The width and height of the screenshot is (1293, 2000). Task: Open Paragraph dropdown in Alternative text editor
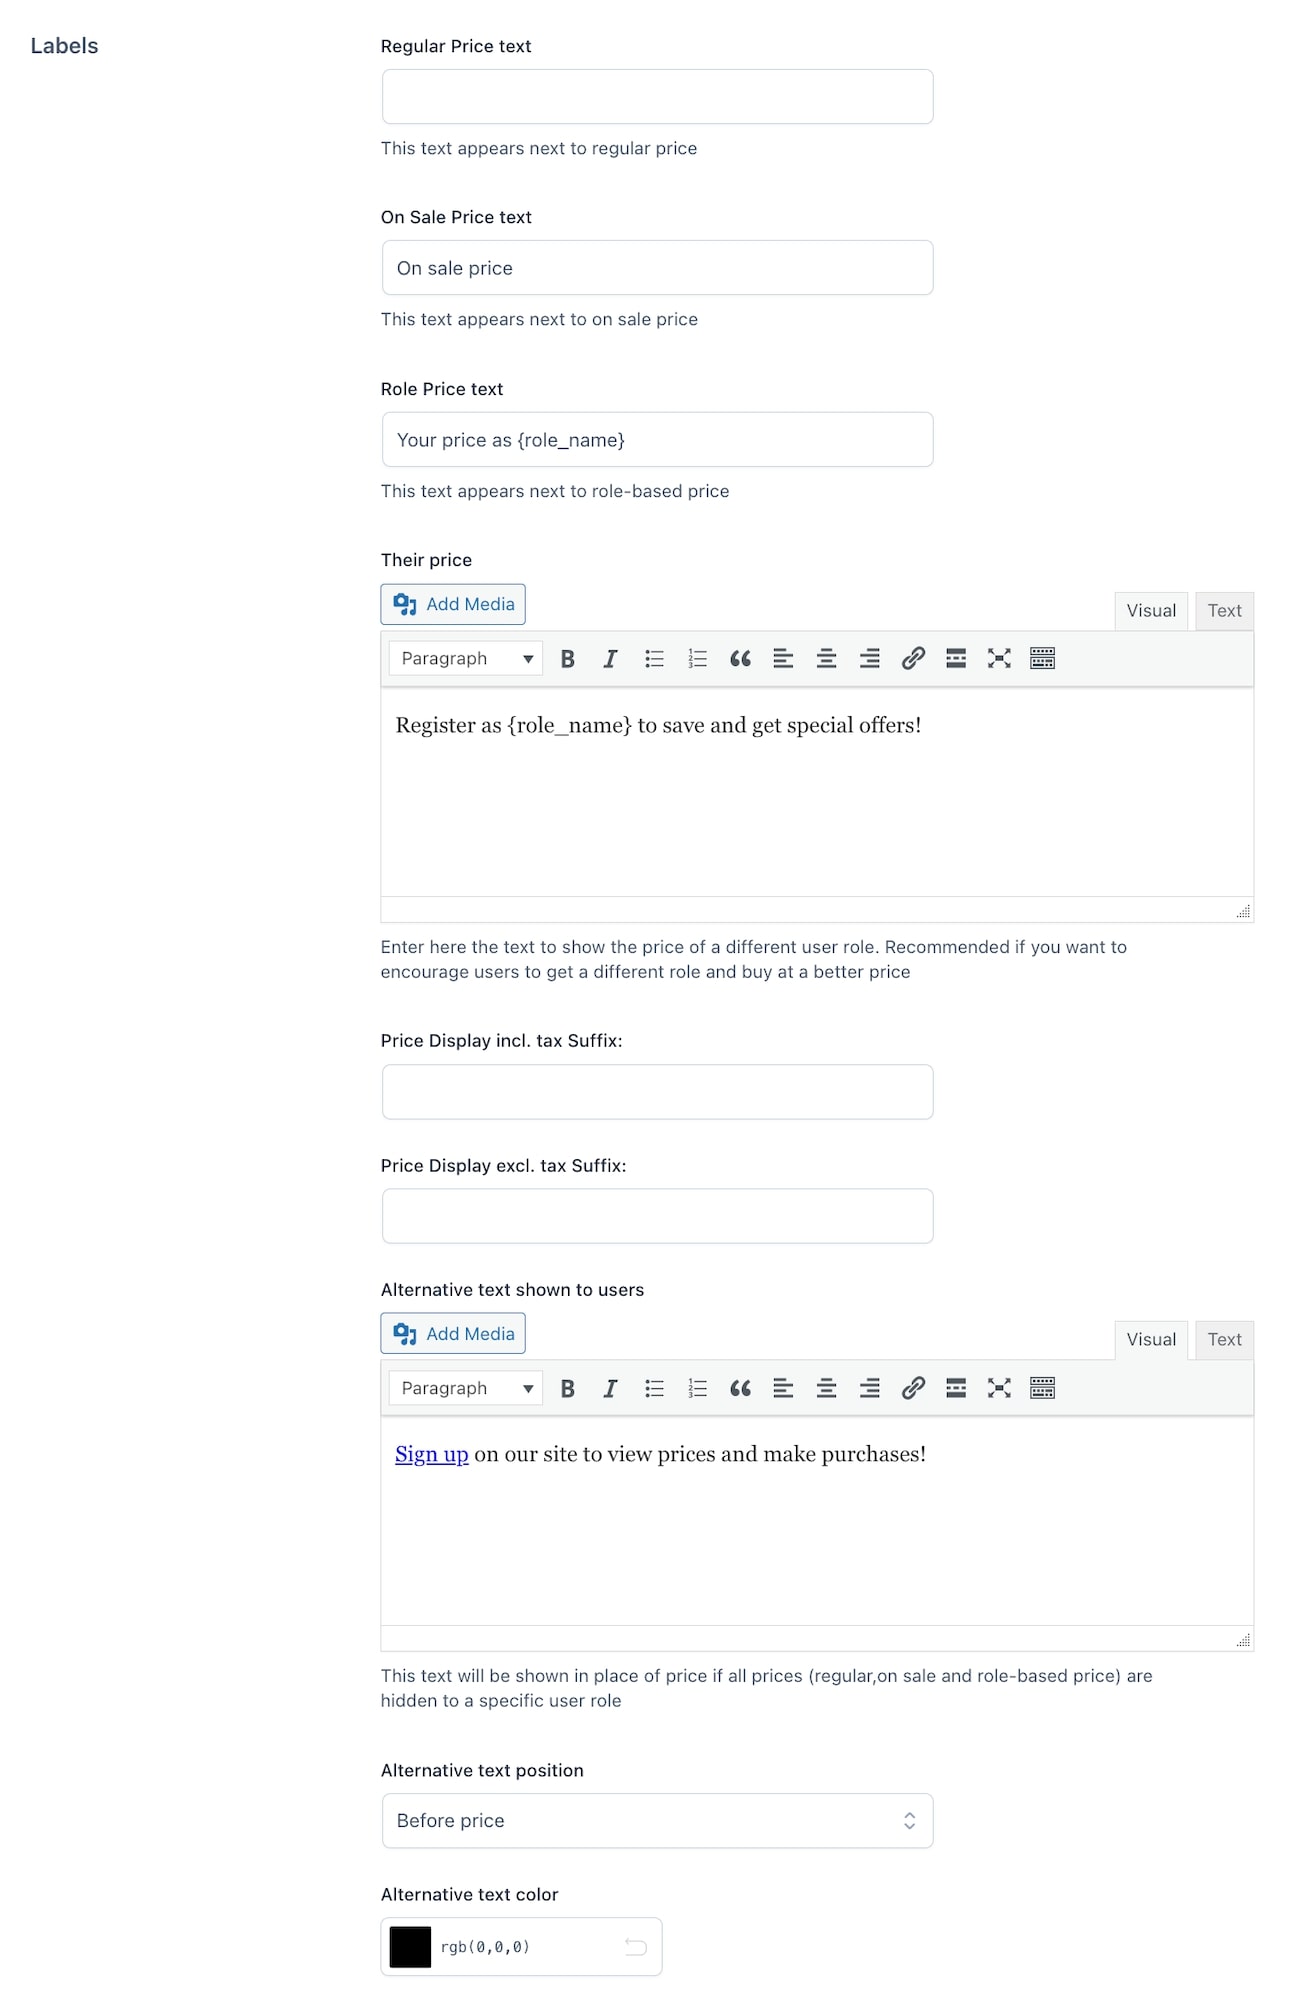point(465,1388)
